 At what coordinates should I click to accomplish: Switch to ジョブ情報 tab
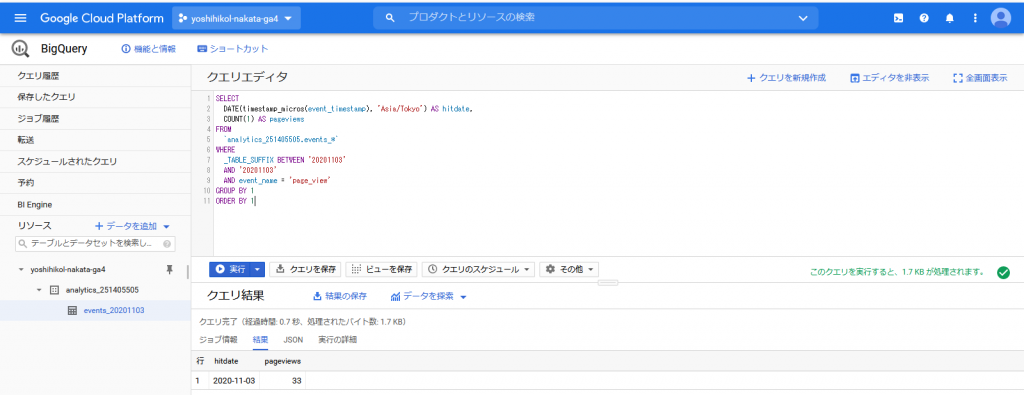[x=218, y=340]
